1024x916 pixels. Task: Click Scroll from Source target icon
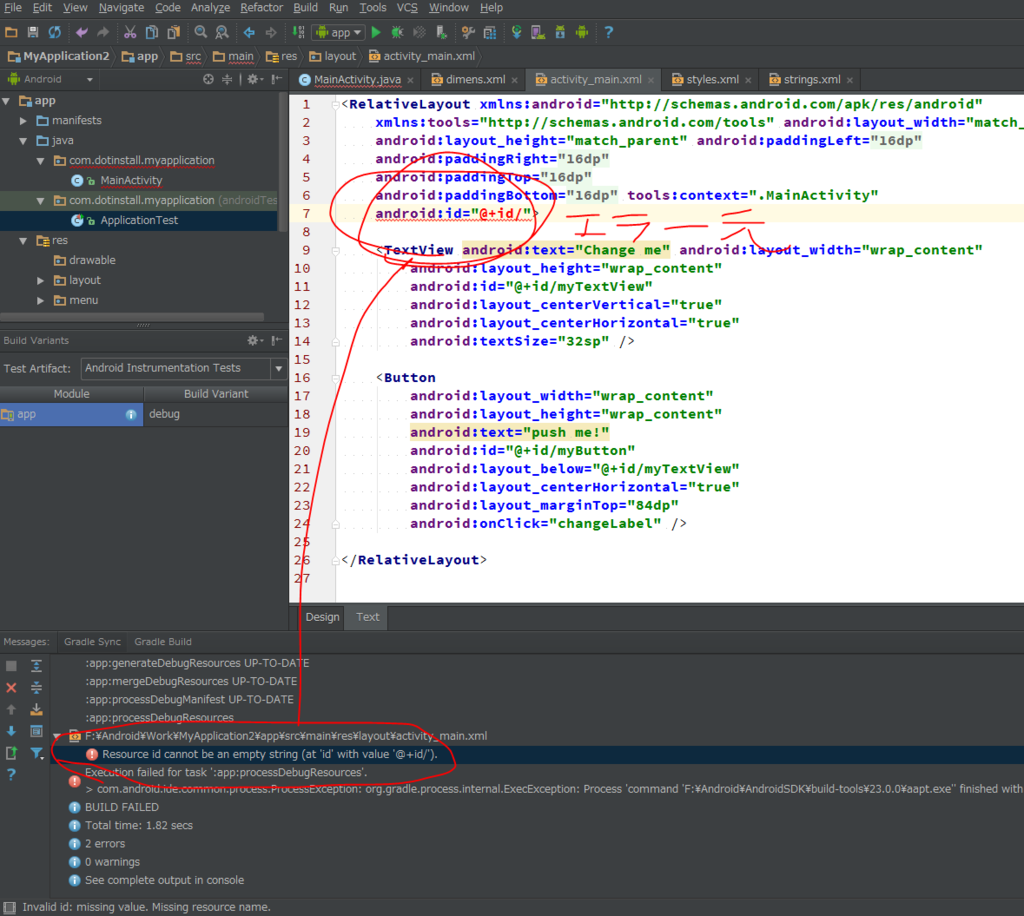click(x=208, y=79)
